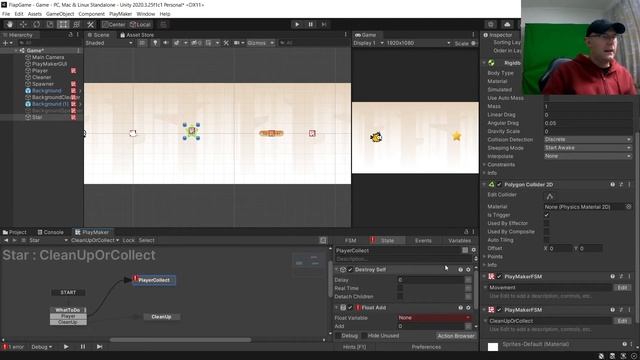This screenshot has height=360, width=640.
Task: Enable the Detach Children checkbox
Action: pyautogui.click(x=400, y=296)
